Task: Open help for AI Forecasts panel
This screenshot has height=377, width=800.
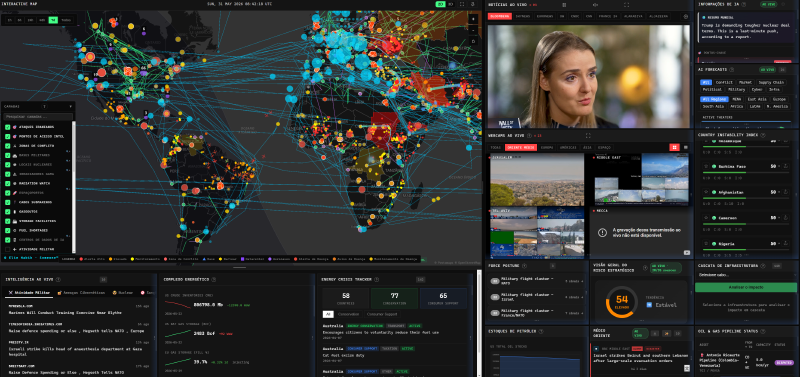Action: 732,69
